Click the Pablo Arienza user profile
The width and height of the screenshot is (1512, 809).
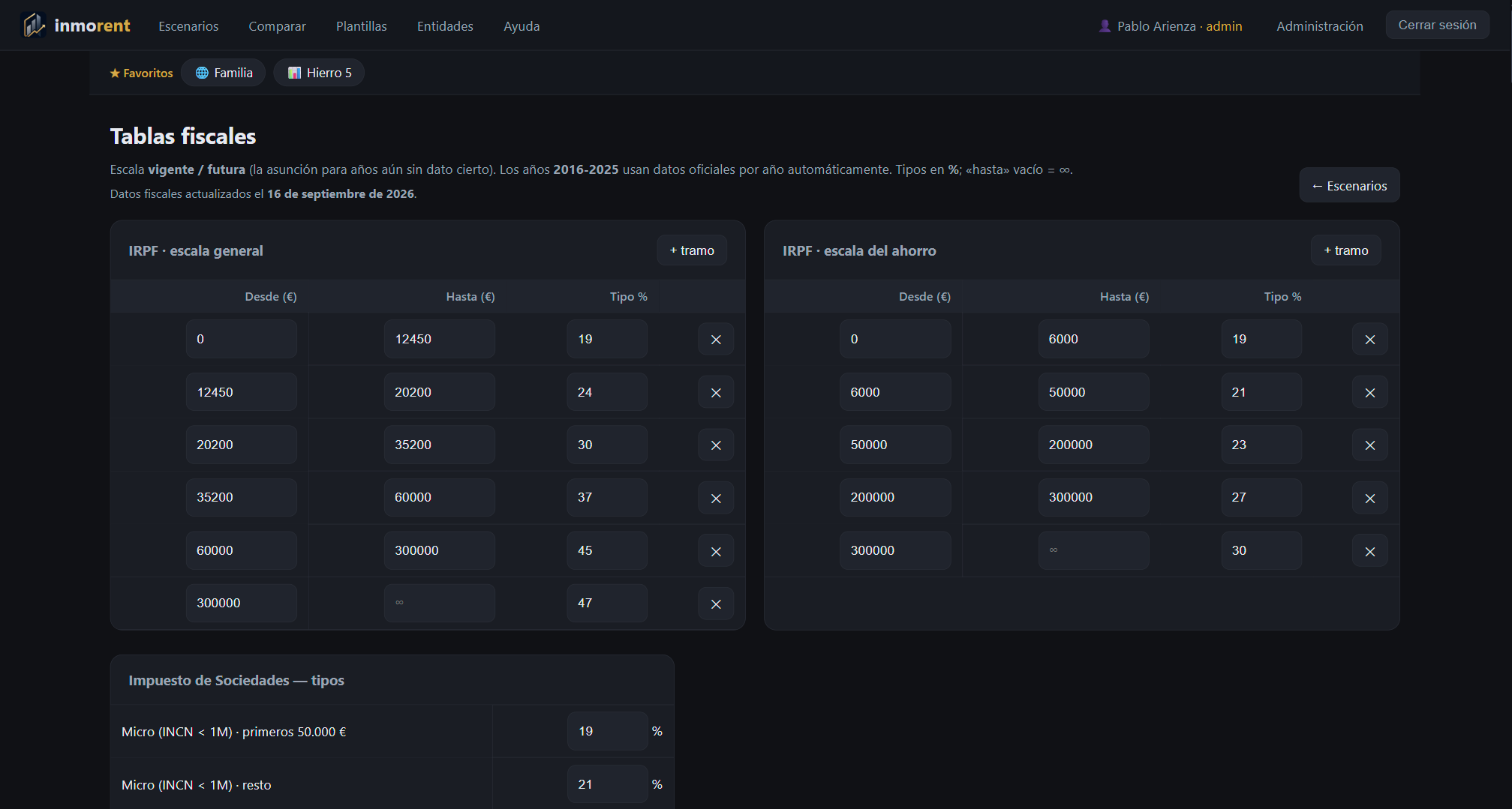pyautogui.click(x=1170, y=26)
